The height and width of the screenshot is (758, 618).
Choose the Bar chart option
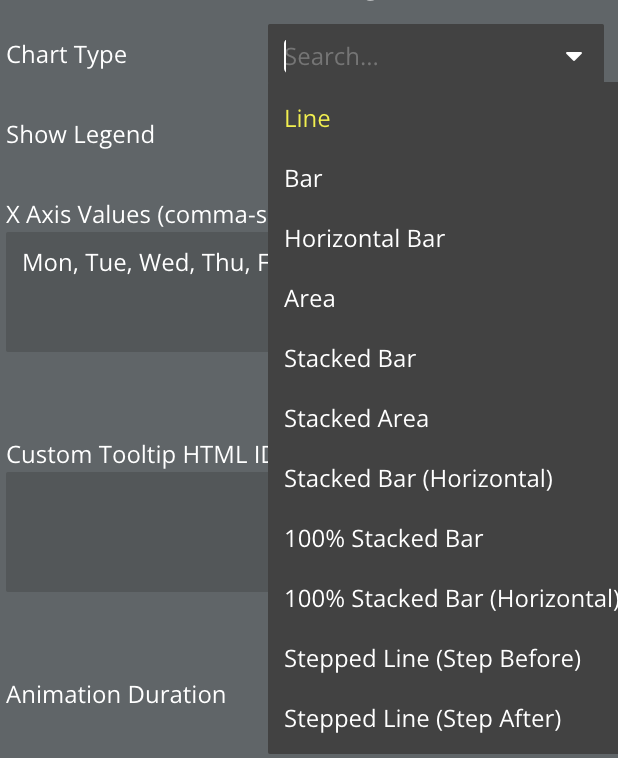point(303,178)
